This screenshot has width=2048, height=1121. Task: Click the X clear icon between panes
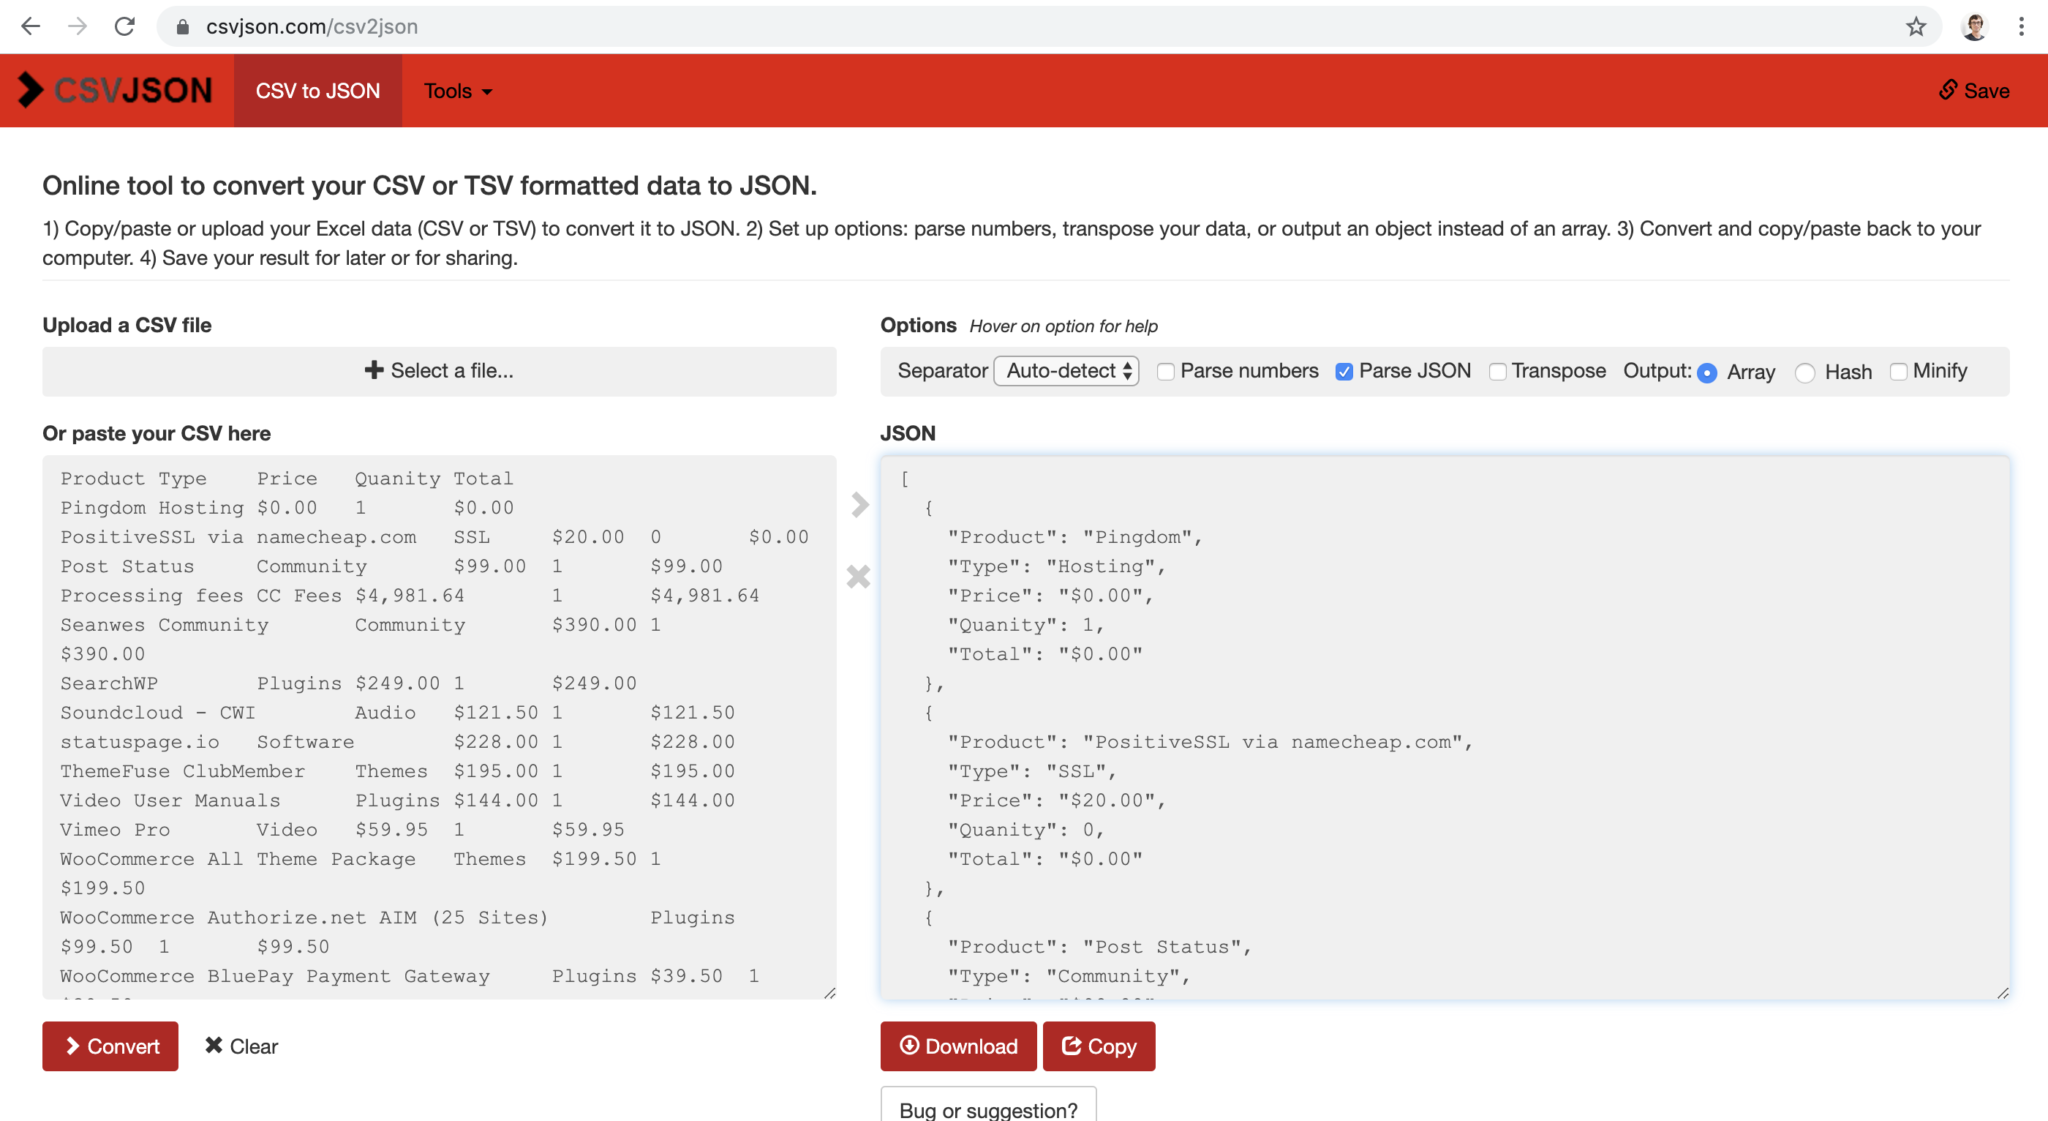click(858, 577)
